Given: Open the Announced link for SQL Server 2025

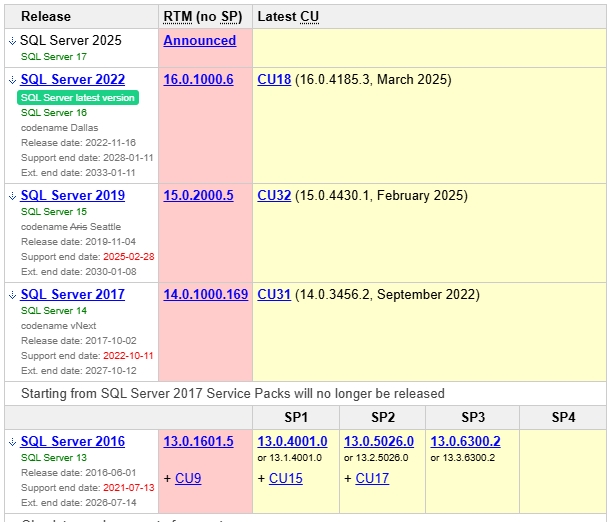Looking at the screenshot, I should click(200, 40).
